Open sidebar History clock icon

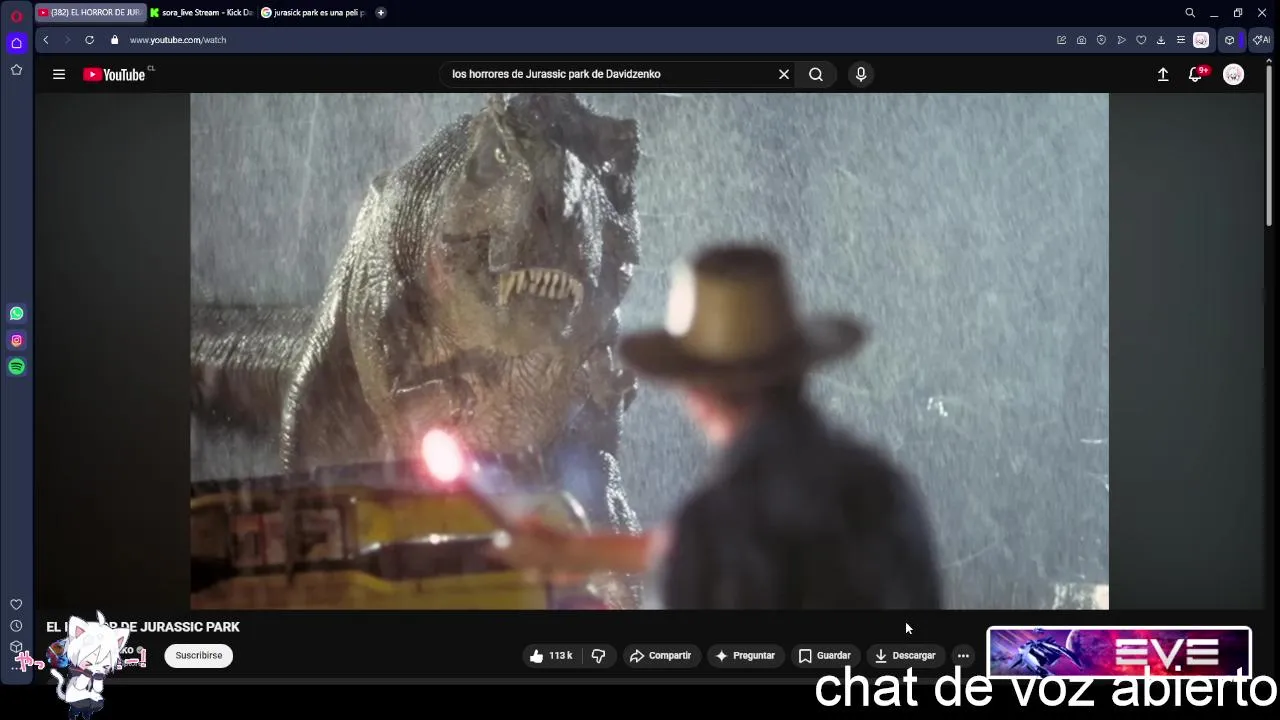(16, 626)
